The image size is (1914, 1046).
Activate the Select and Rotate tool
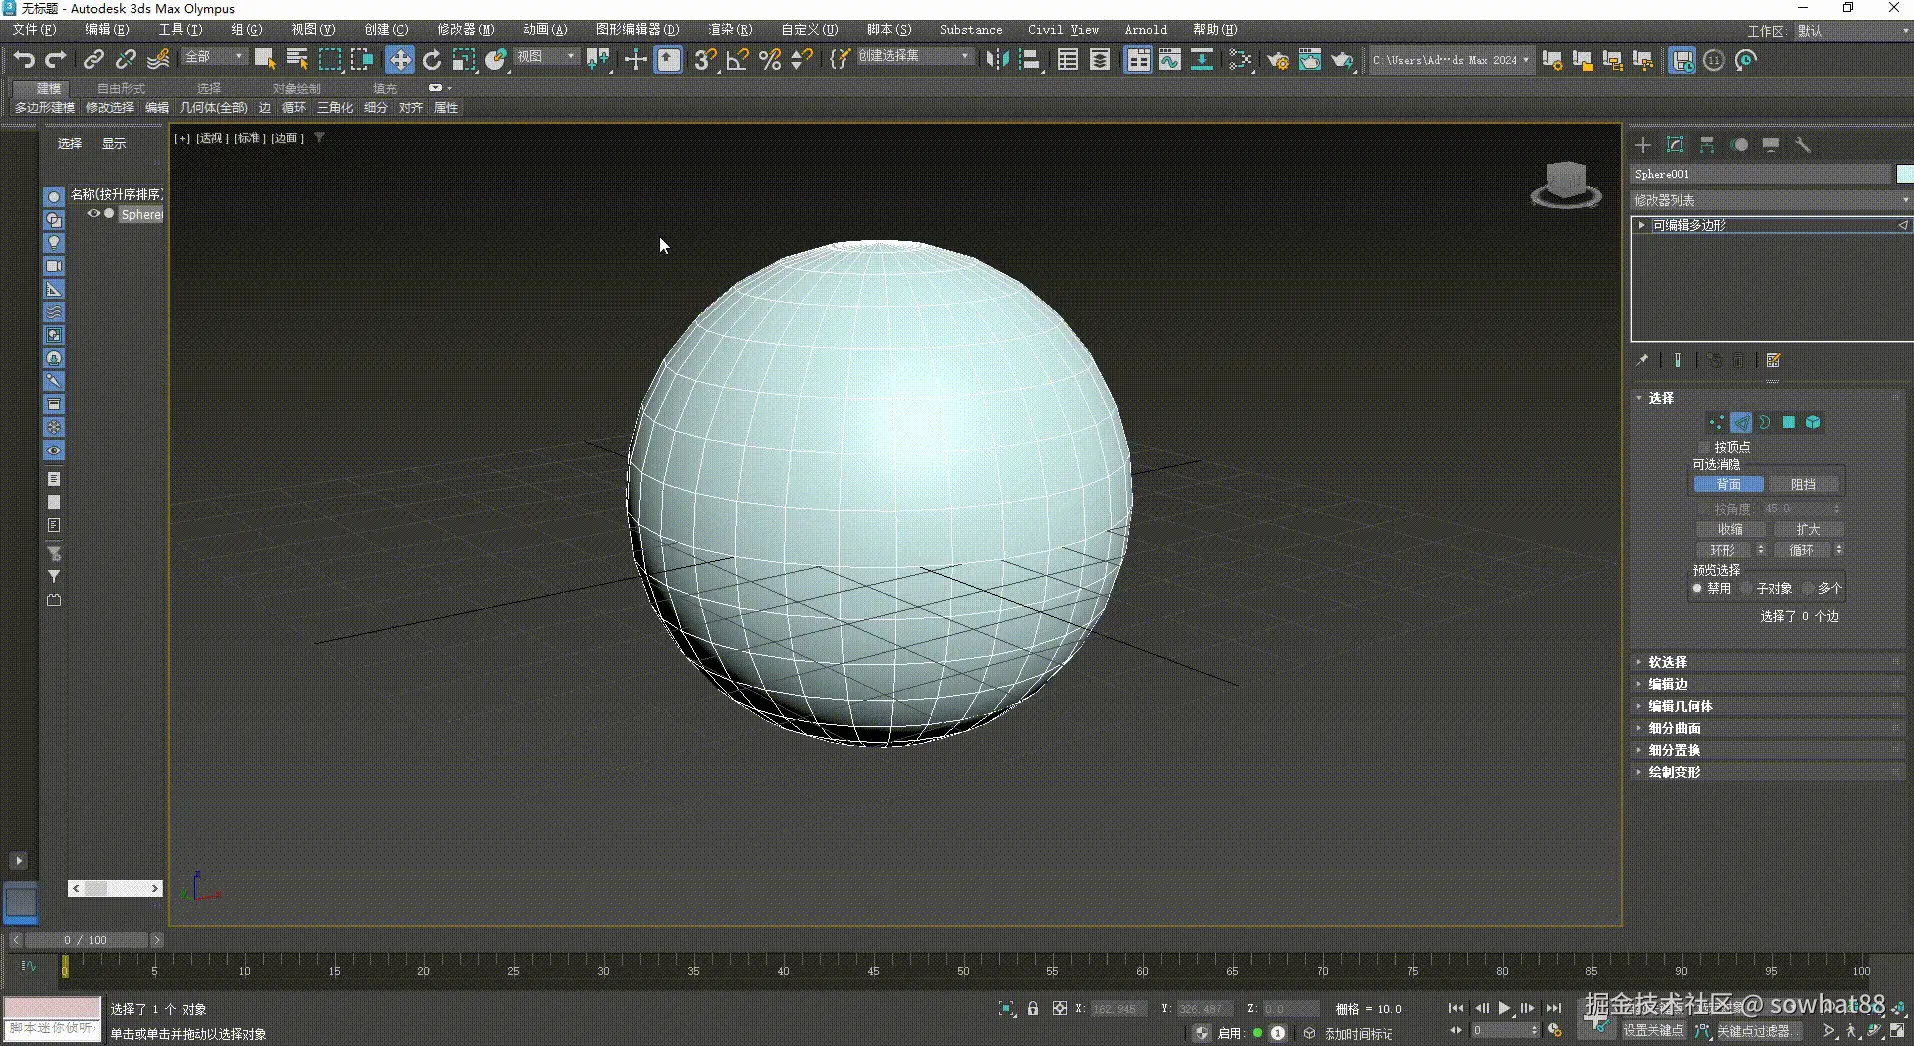432,59
